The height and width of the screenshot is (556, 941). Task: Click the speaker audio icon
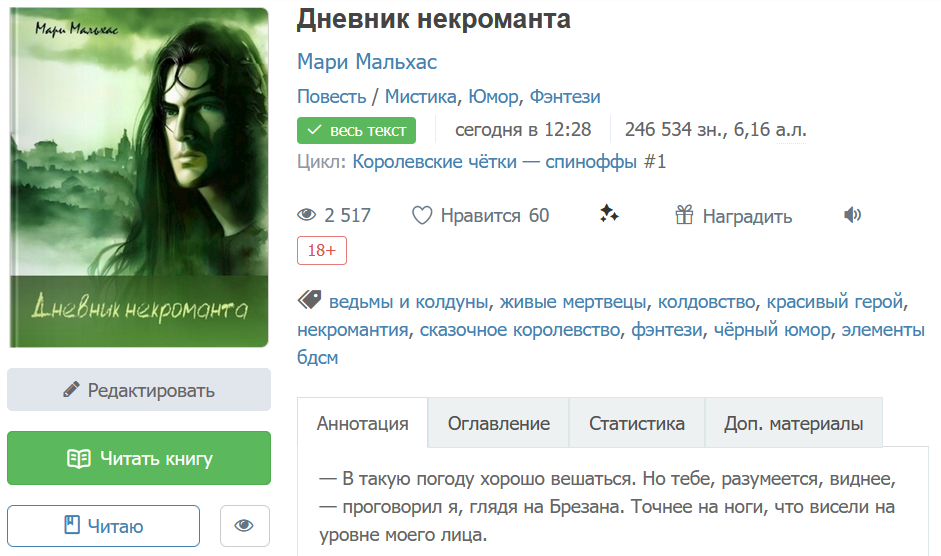pyautogui.click(x=852, y=214)
